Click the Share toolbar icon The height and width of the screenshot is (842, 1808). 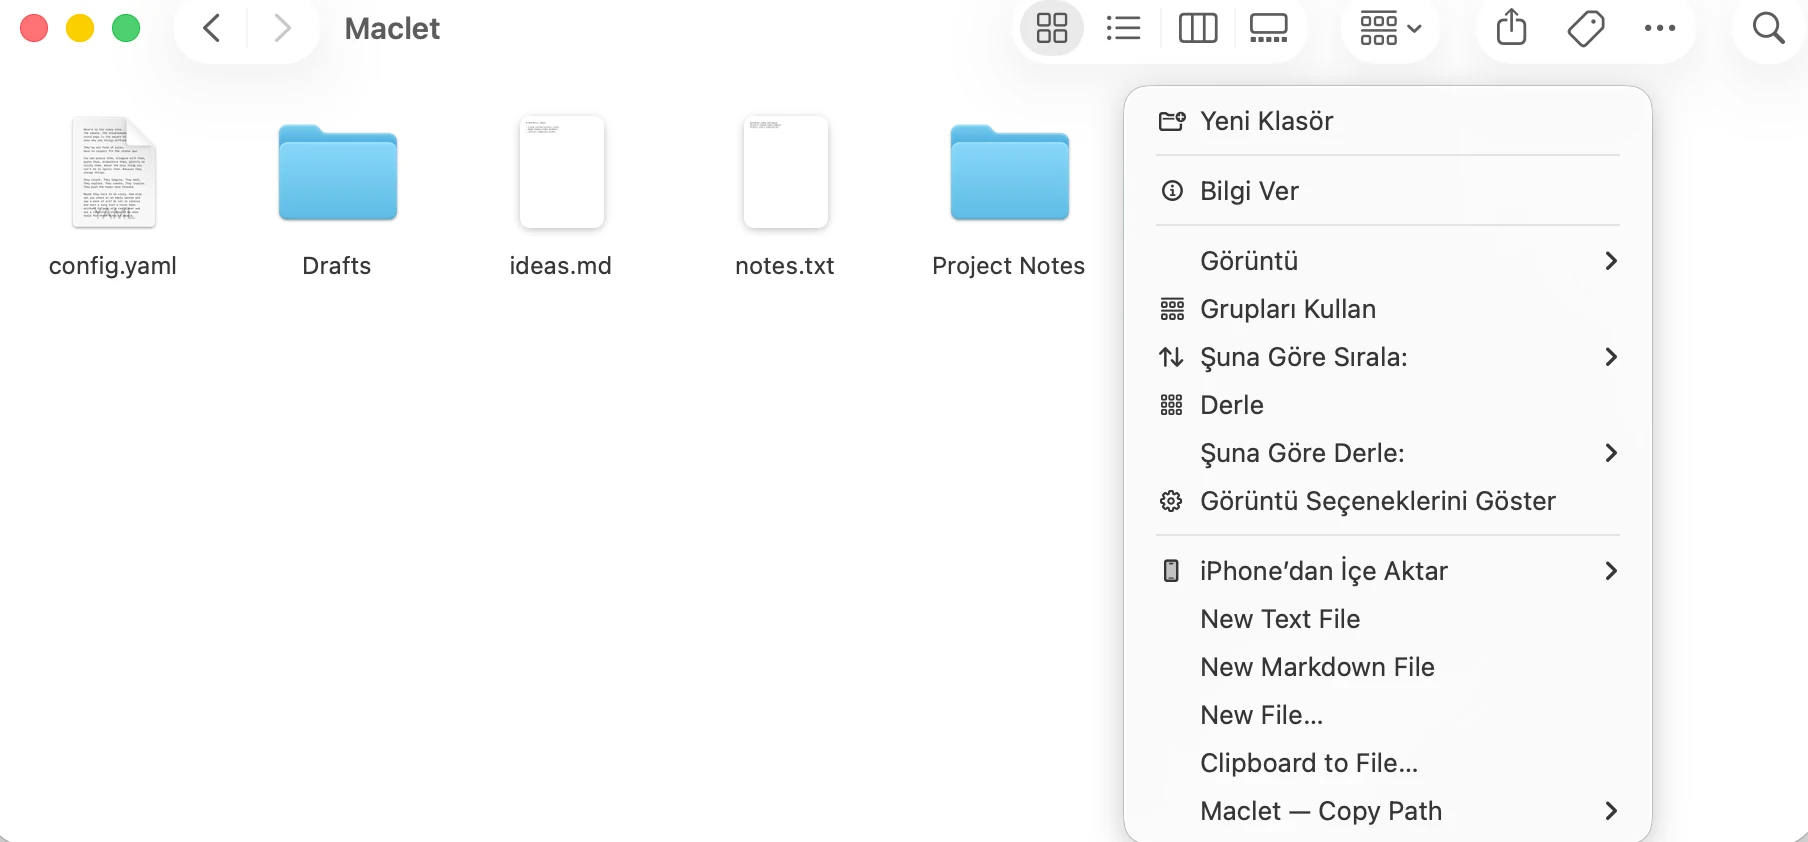1512,28
